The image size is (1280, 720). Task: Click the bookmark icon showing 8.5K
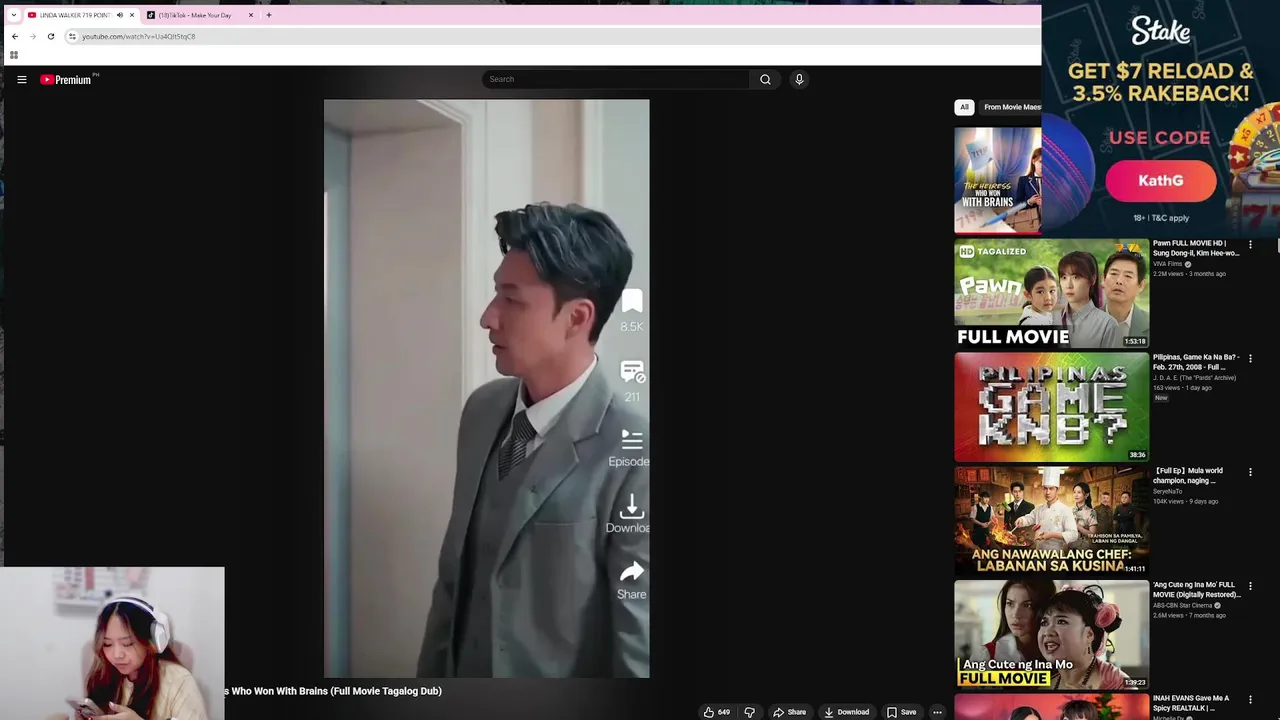[631, 302]
